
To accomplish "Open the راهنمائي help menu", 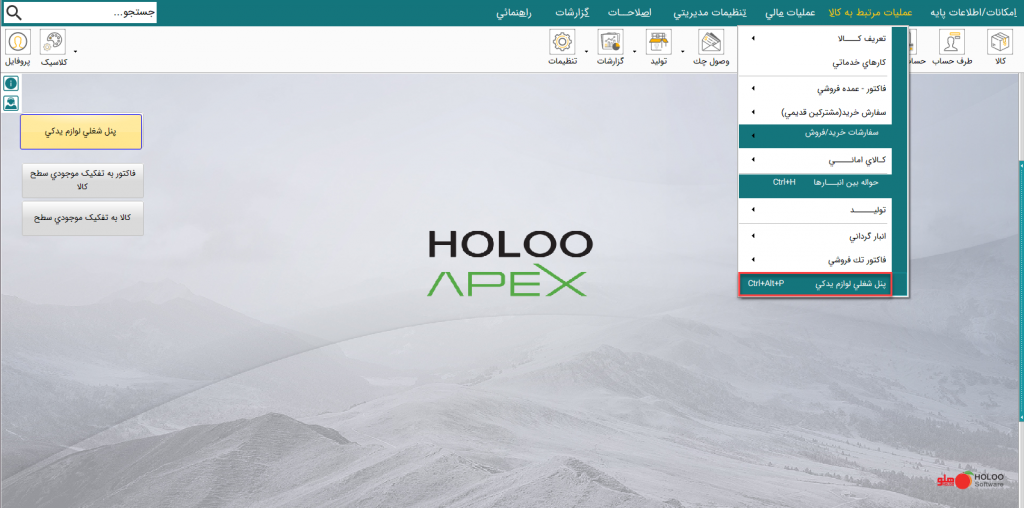I will [516, 13].
